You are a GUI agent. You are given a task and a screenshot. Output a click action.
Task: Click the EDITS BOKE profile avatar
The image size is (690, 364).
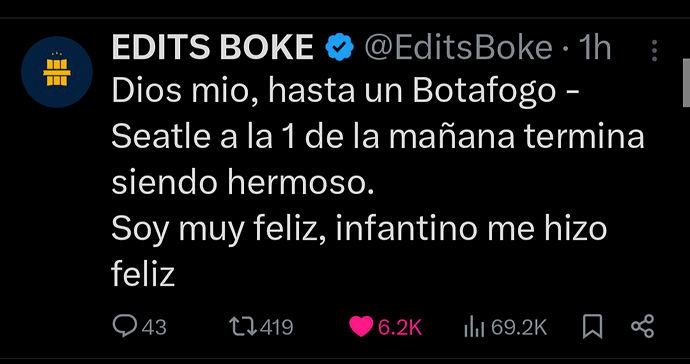[57, 72]
